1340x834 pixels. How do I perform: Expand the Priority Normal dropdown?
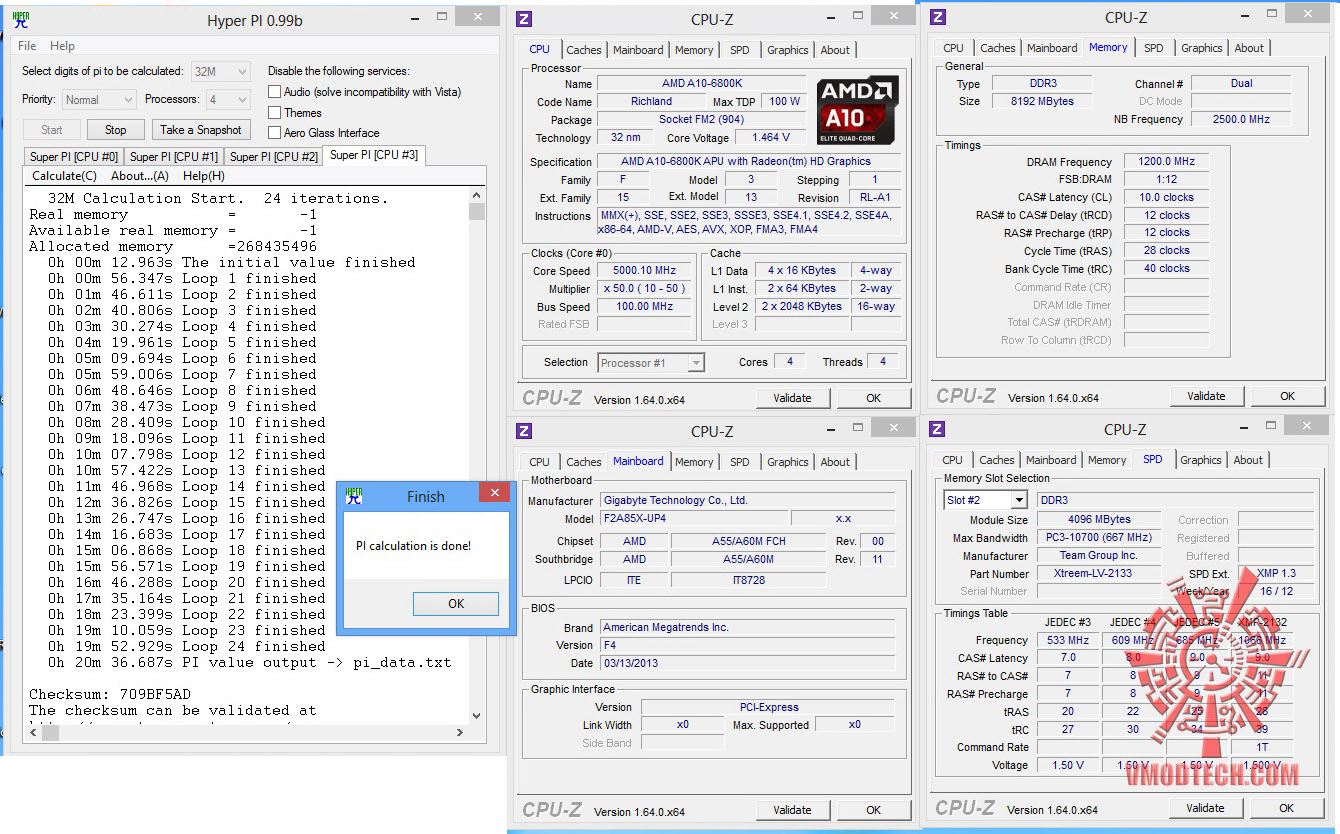point(99,100)
